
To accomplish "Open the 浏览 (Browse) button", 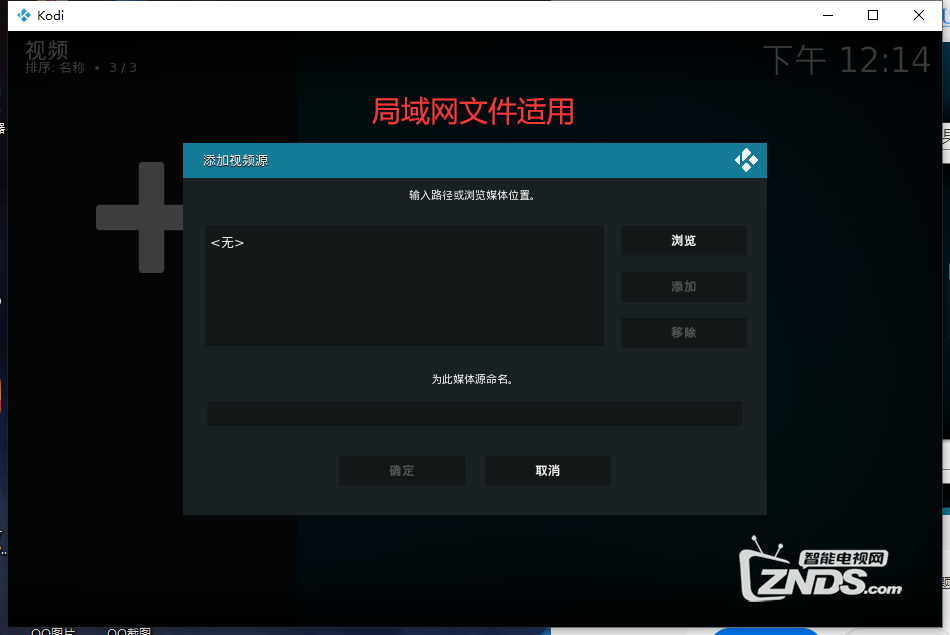I will click(683, 240).
